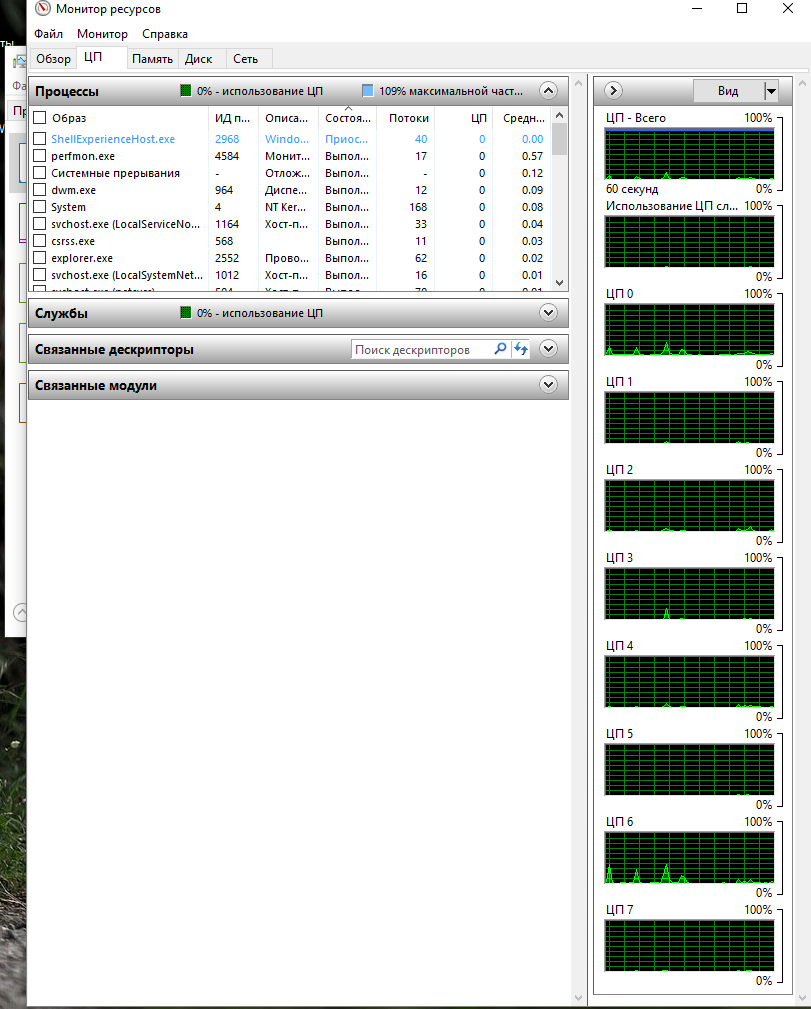Collapse the Процессы section
The width and height of the screenshot is (811, 1009).
[x=547, y=91]
